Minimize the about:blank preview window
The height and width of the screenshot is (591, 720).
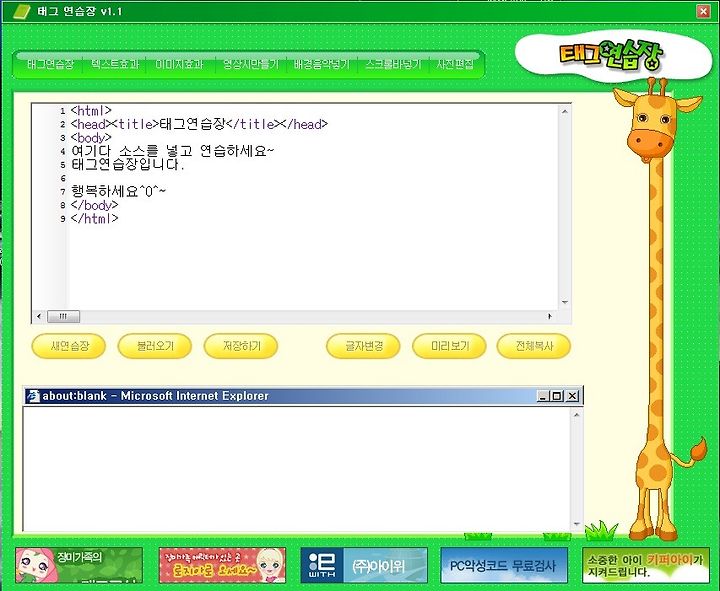(543, 396)
